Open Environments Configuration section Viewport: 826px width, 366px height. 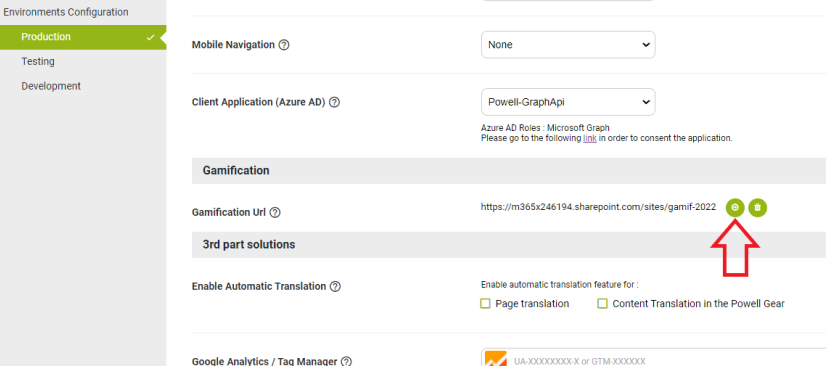66,12
